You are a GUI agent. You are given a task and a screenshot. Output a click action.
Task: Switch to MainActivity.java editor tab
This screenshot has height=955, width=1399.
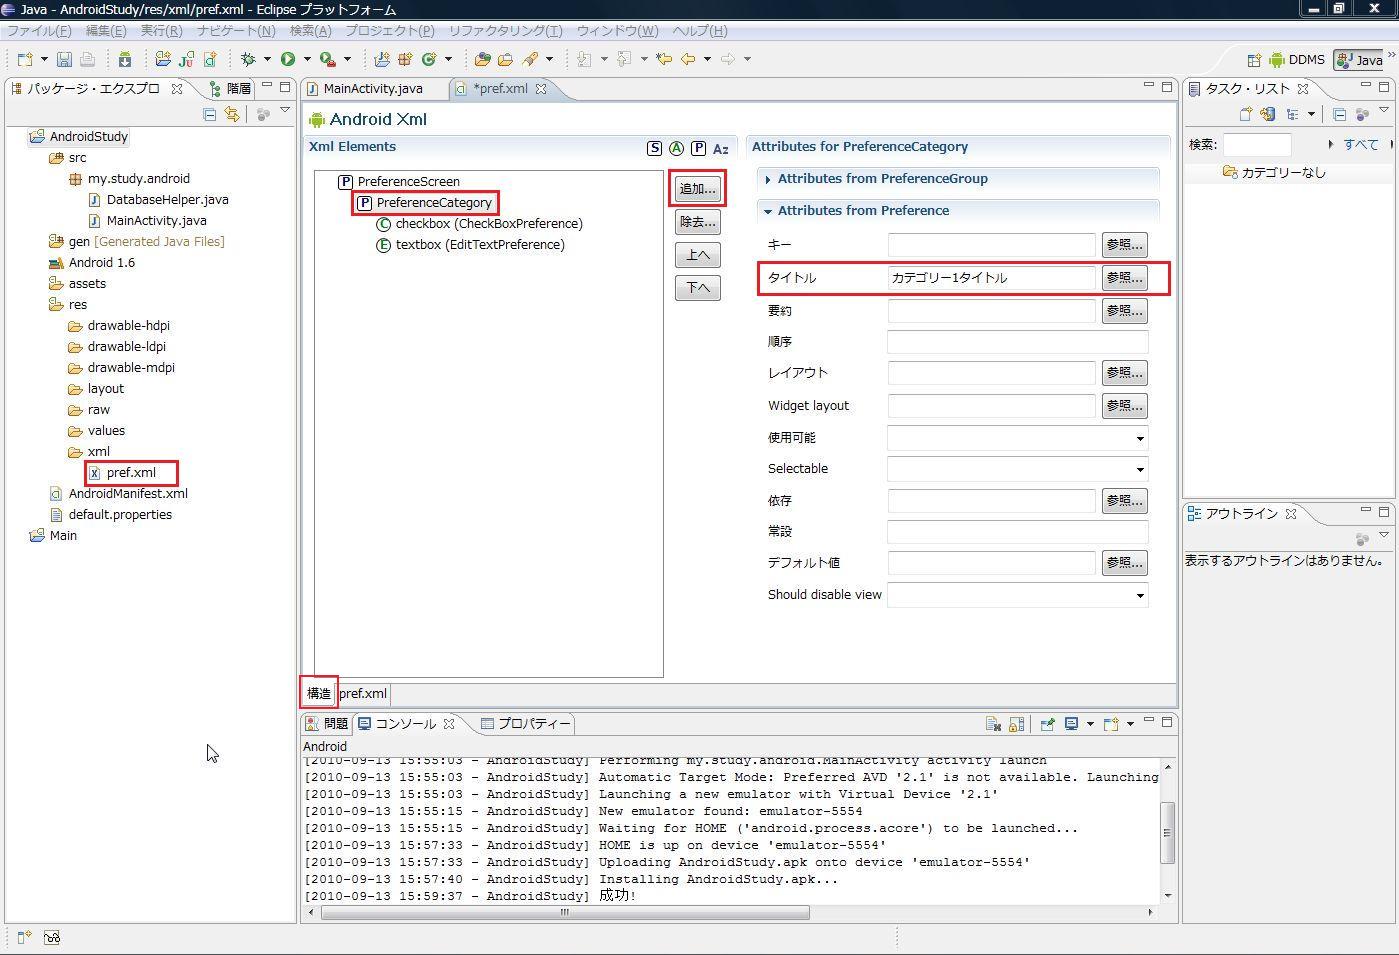[x=373, y=89]
